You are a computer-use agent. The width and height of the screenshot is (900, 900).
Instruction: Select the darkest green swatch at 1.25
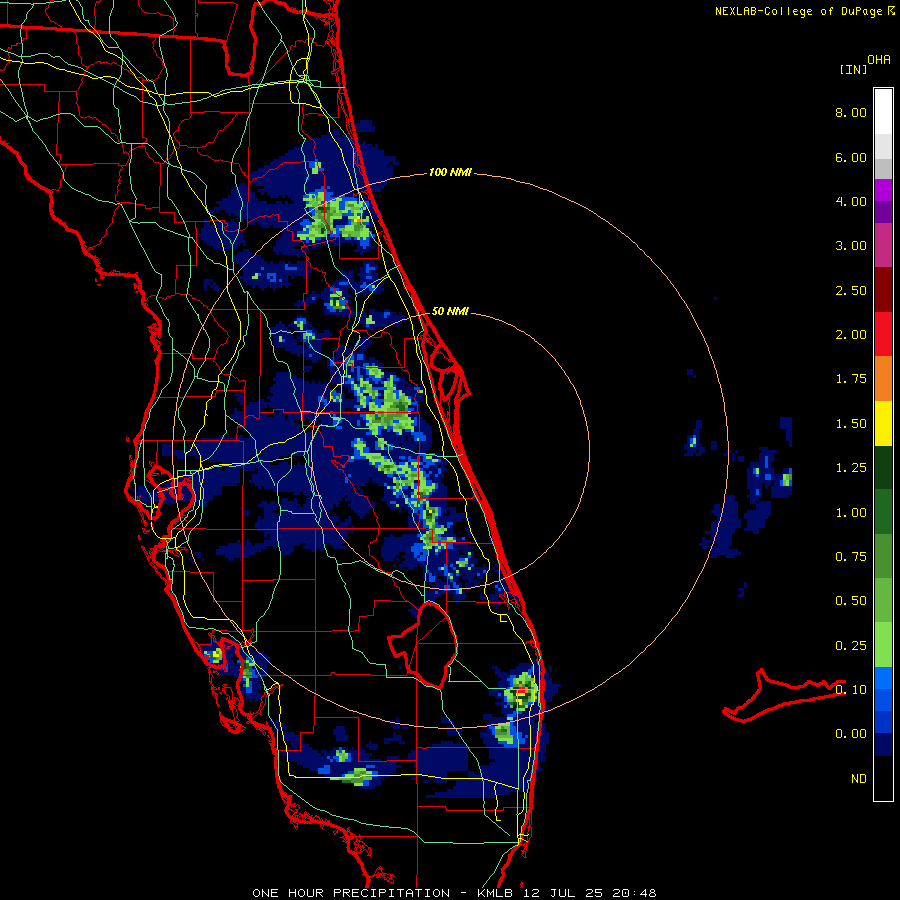pyautogui.click(x=883, y=467)
